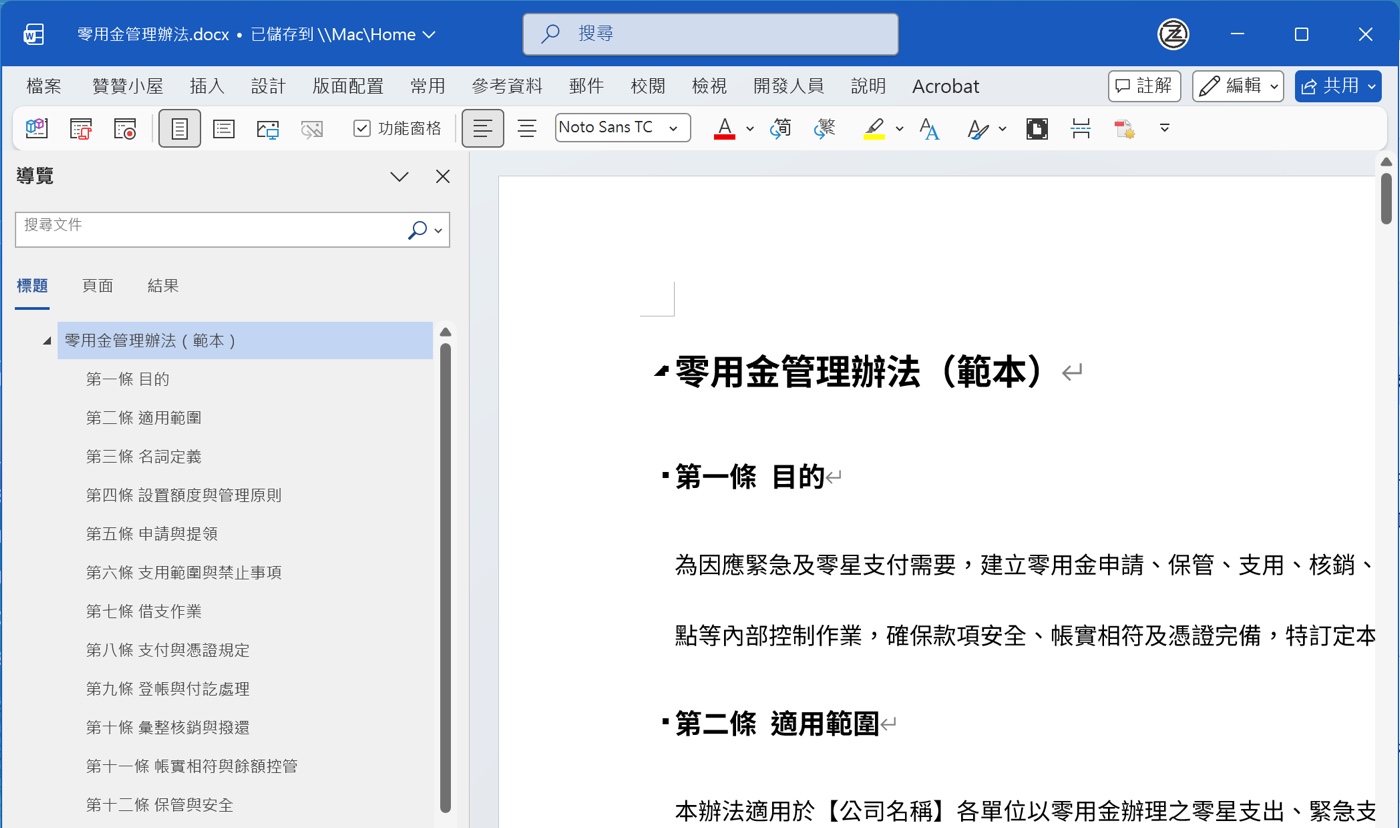
Task: Switch to the 結果 tab
Action: 163,286
